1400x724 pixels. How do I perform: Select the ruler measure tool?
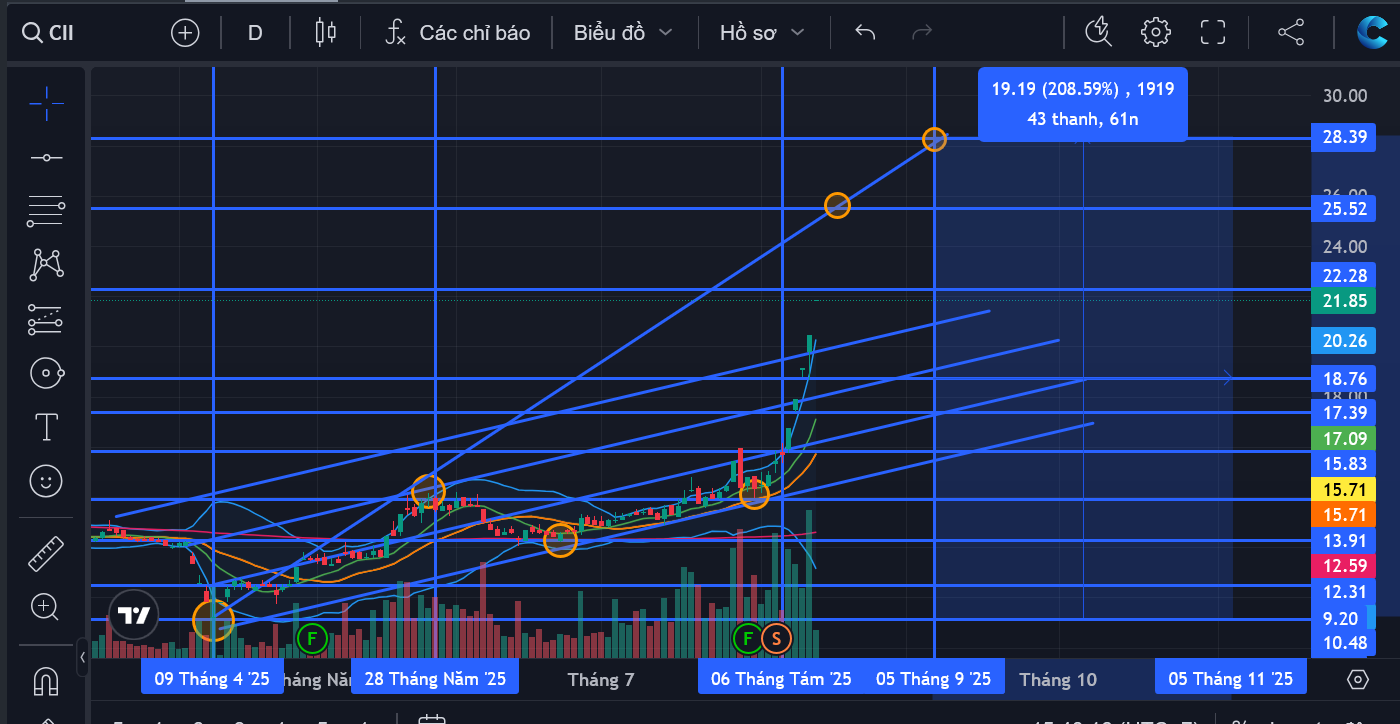pyautogui.click(x=46, y=553)
